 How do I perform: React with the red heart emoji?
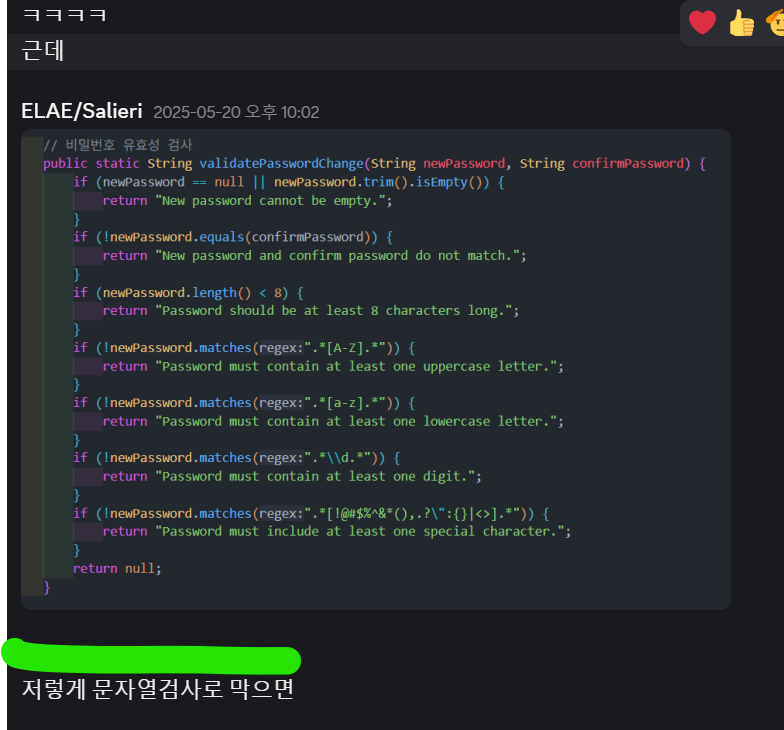point(702,22)
